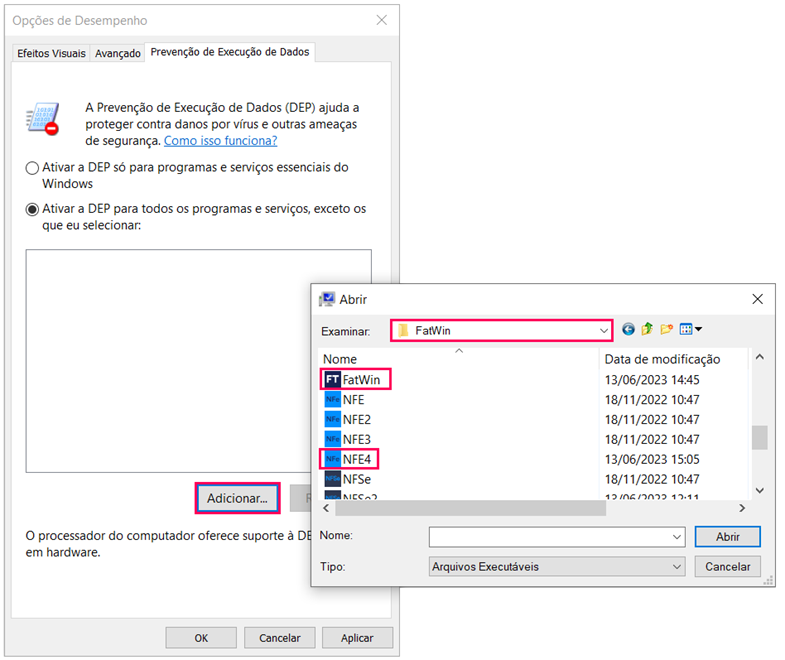Switch to the Efeitos Visuais tab
Viewport: 785px width, 660px height.
[52, 53]
